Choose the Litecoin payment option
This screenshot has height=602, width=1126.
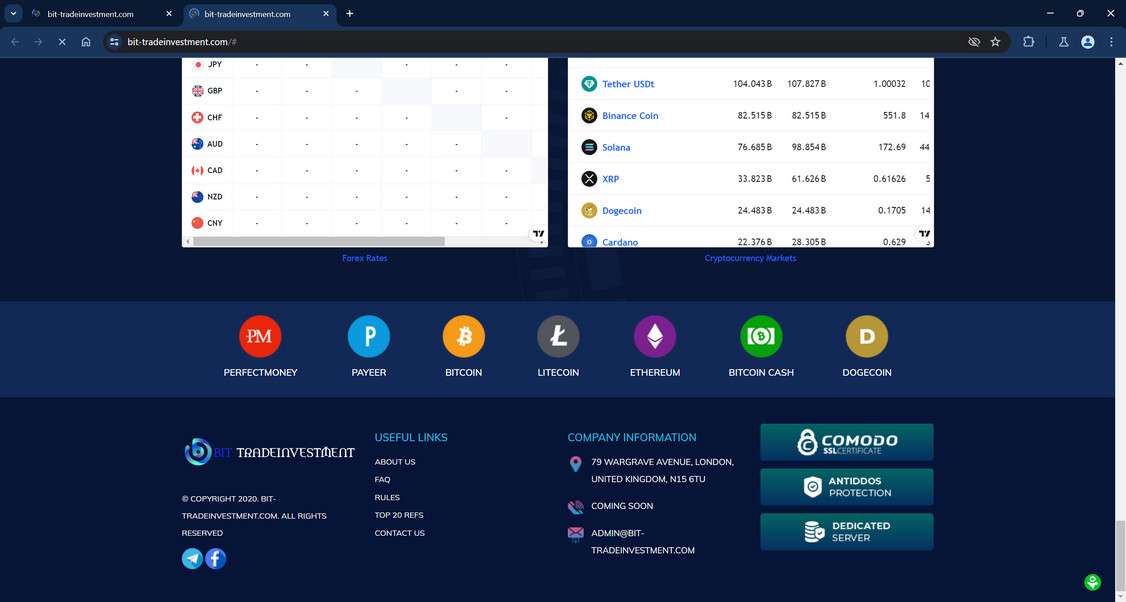[x=558, y=336]
